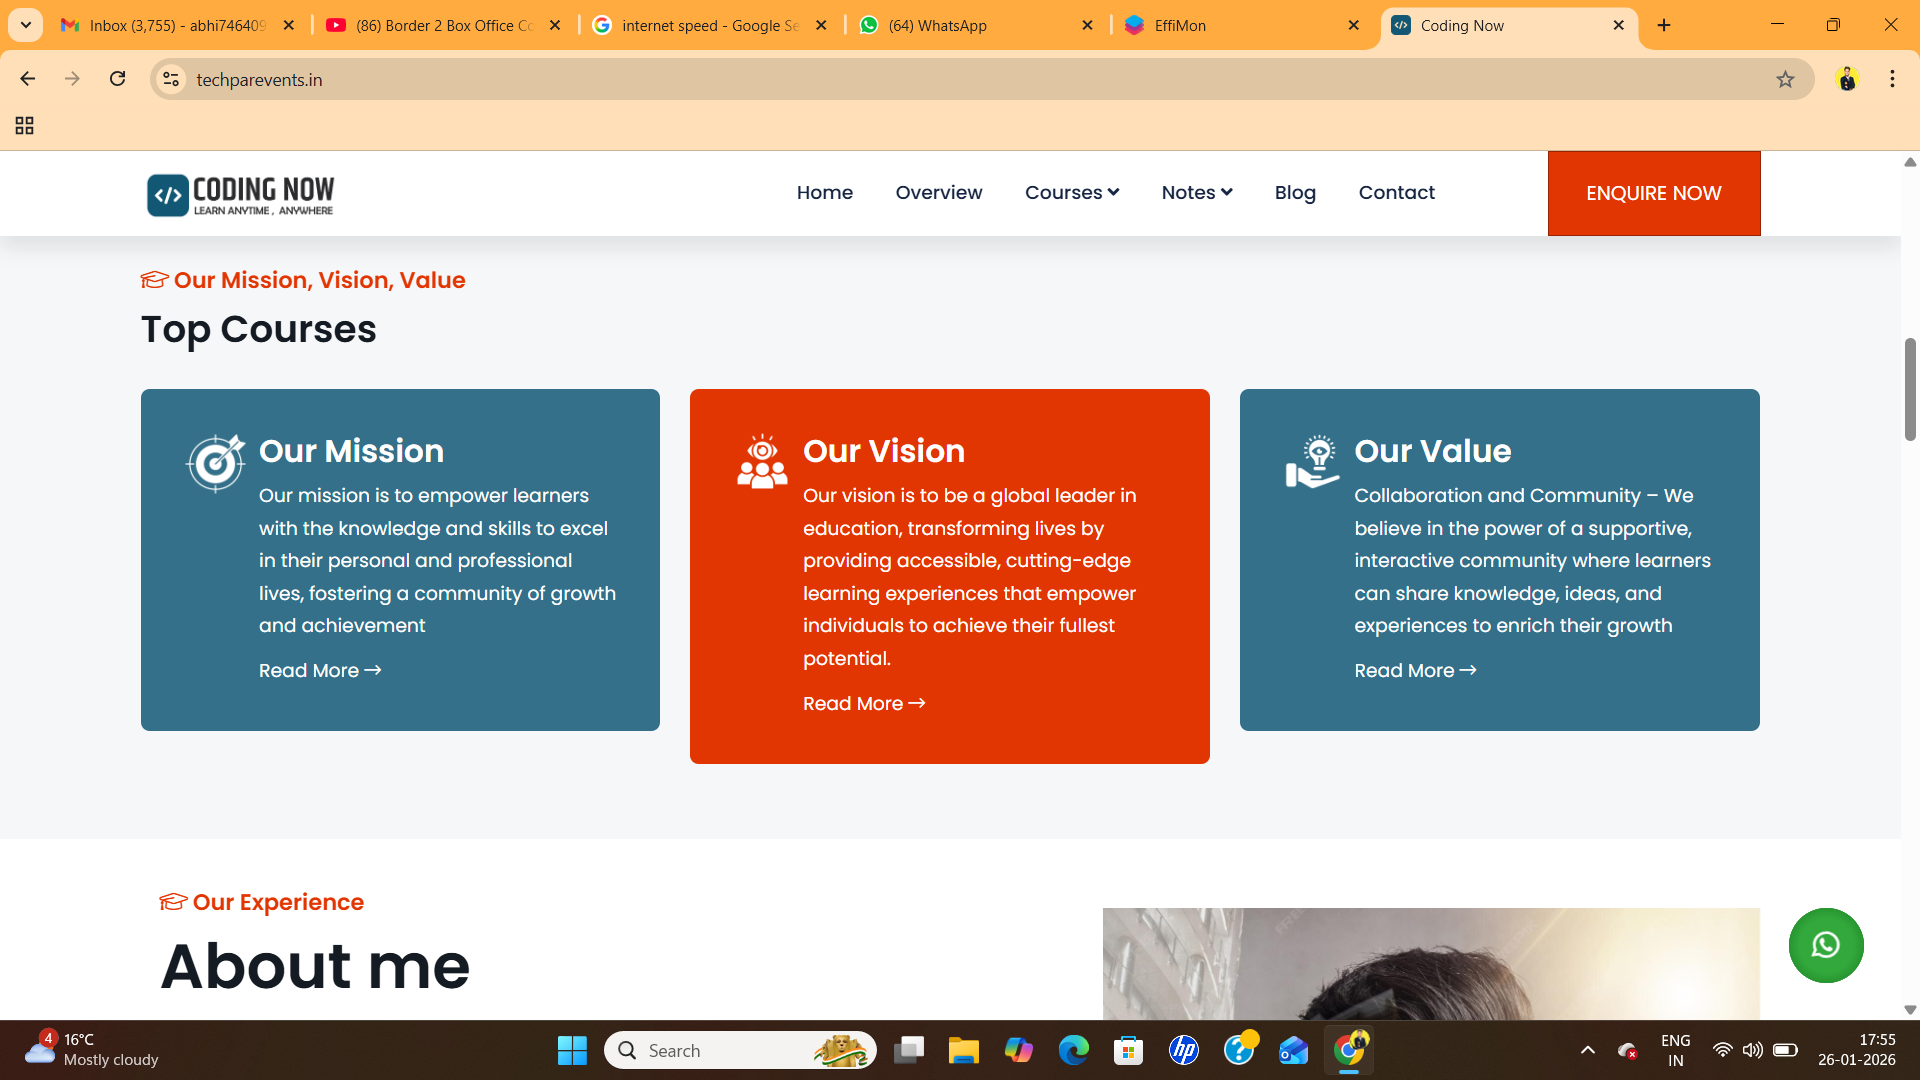This screenshot has width=1920, height=1080.
Task: Click the Coding Now logo
Action: pyautogui.click(x=241, y=194)
